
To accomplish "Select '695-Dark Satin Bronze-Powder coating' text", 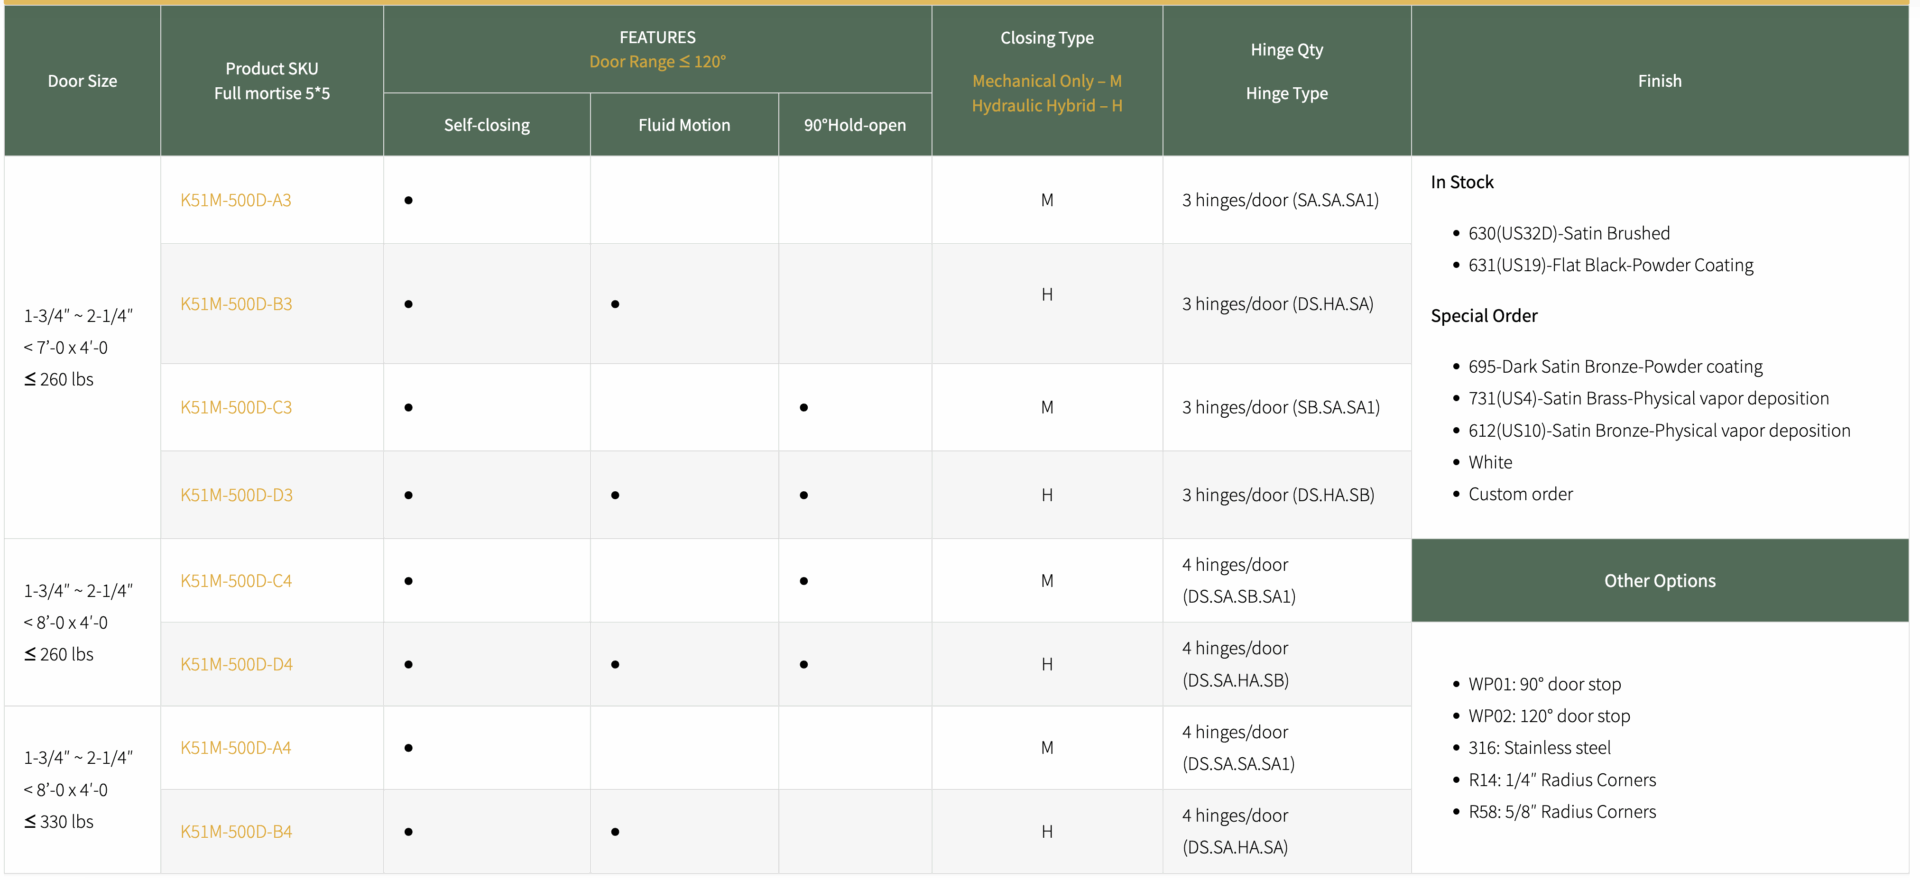I will [1615, 367].
